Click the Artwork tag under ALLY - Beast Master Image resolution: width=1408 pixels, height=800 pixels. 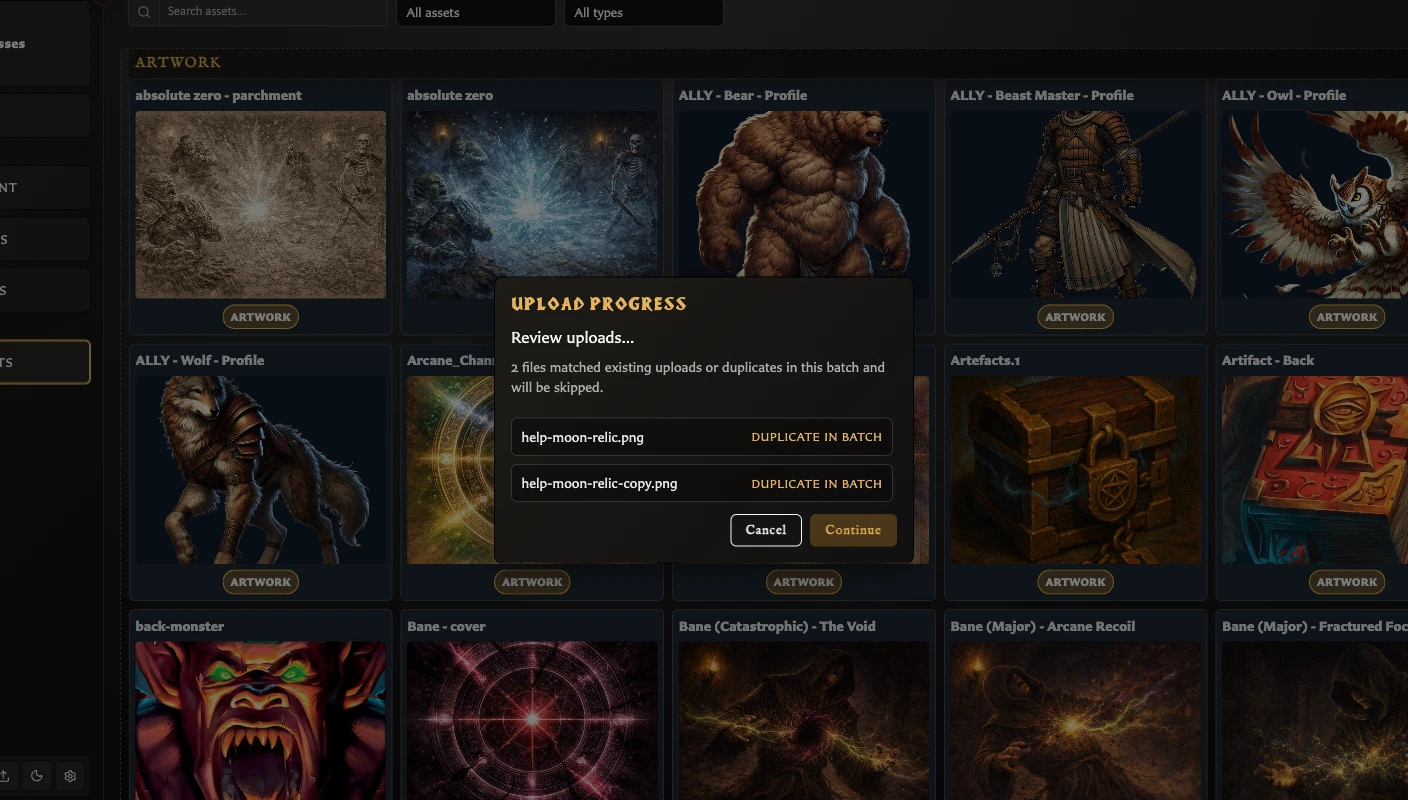1076,317
